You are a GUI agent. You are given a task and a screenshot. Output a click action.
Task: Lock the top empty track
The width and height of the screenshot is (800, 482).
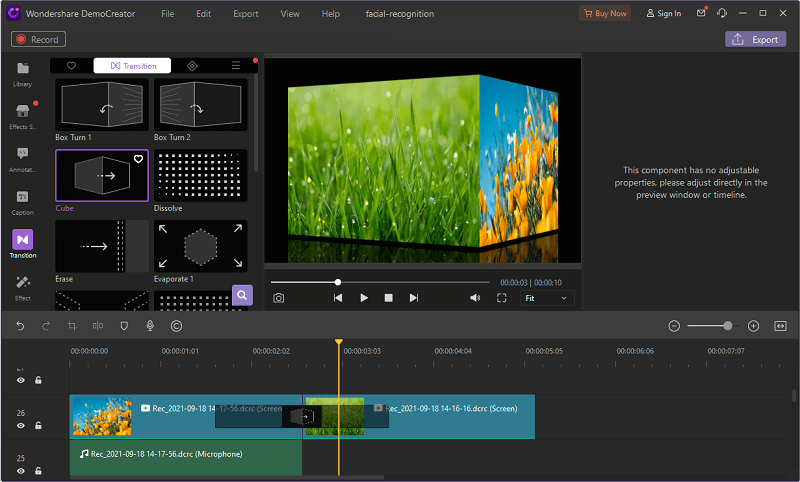click(38, 380)
